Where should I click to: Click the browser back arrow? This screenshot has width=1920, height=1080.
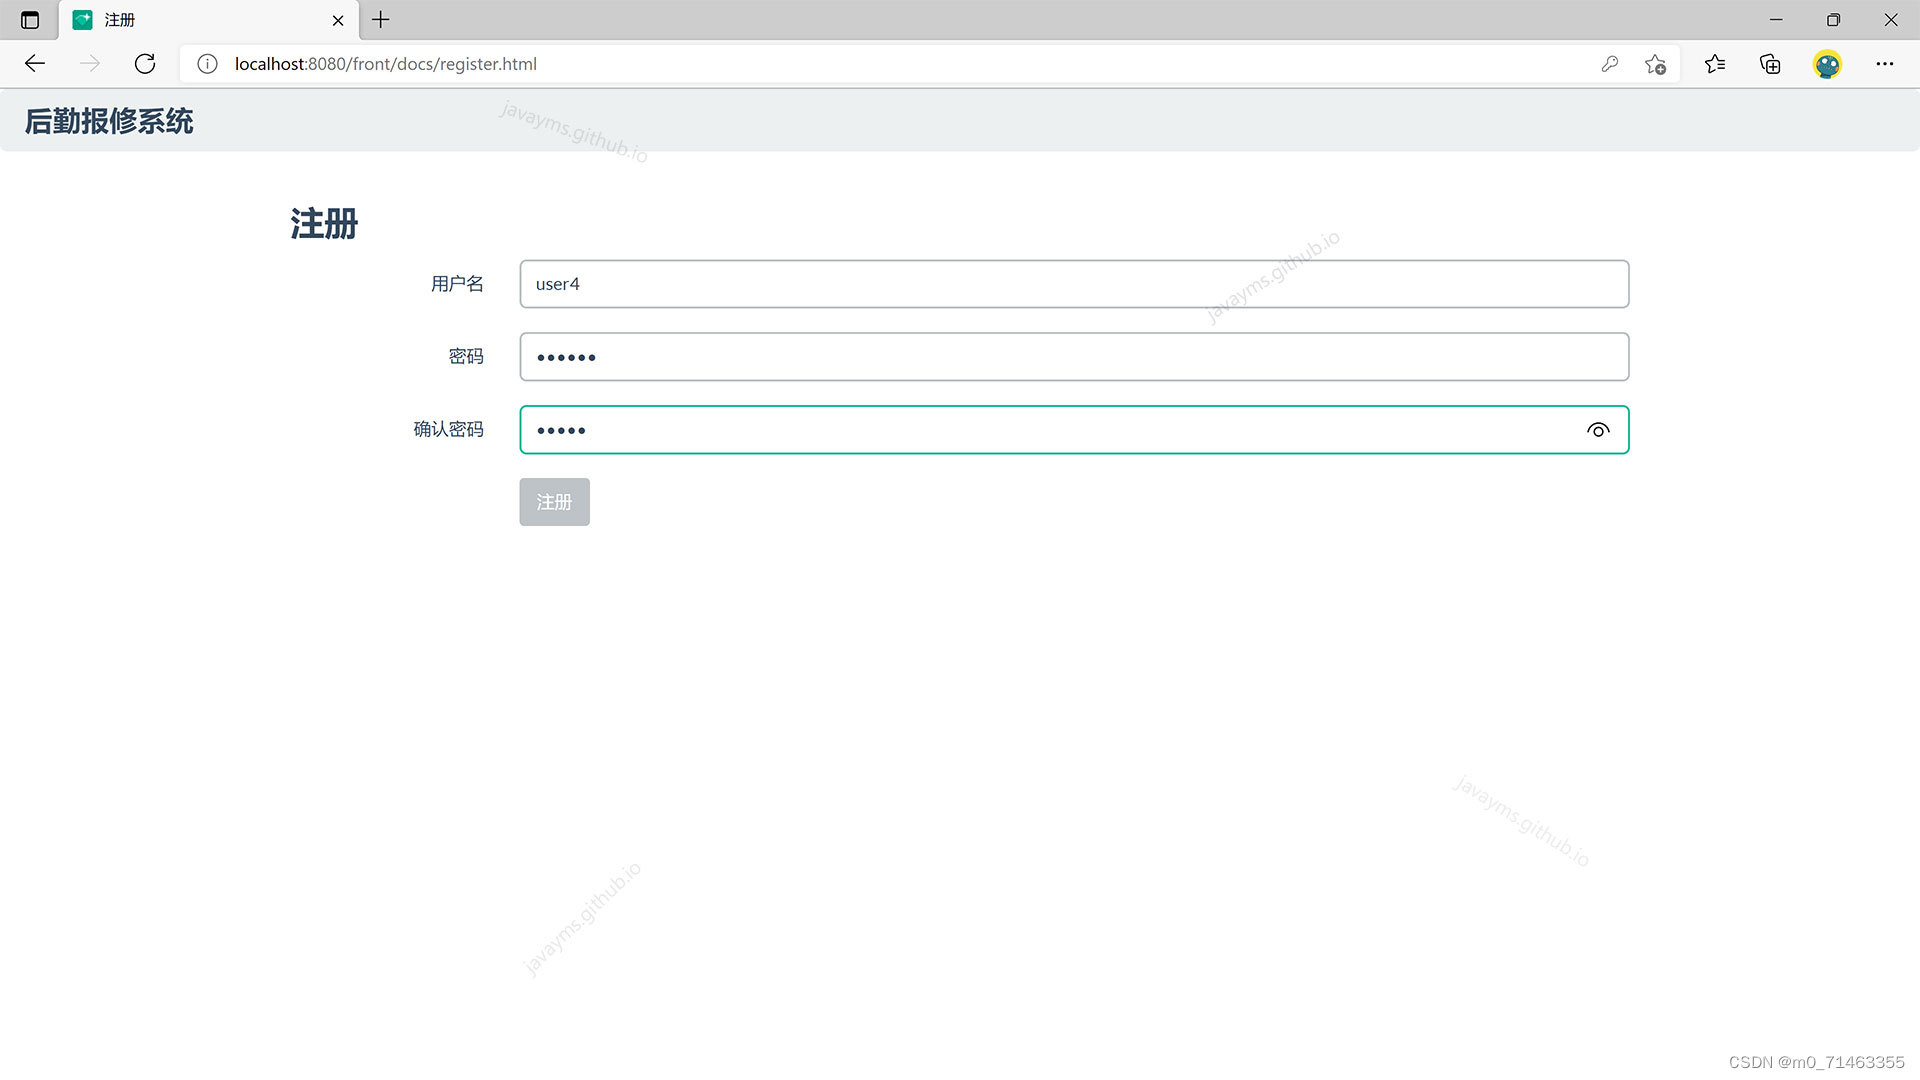point(35,64)
